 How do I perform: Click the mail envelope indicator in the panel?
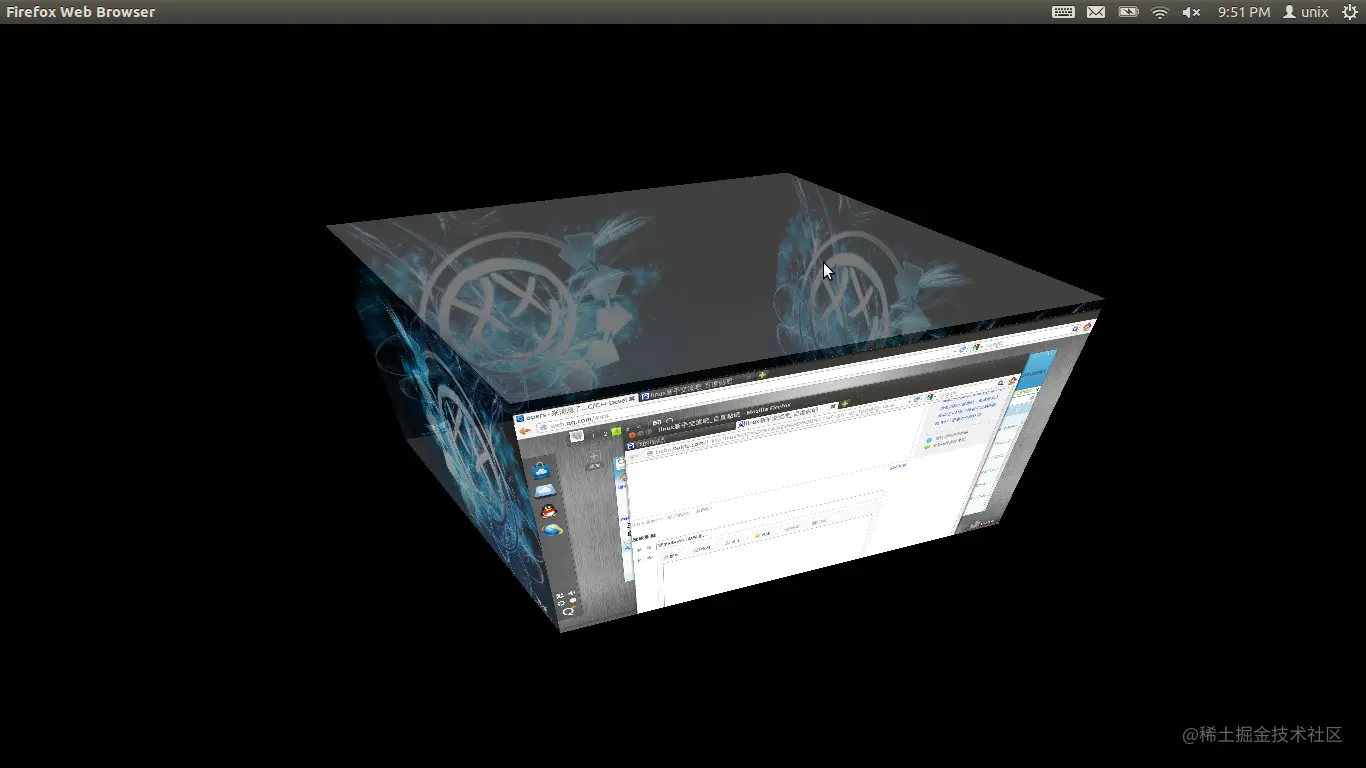1096,12
